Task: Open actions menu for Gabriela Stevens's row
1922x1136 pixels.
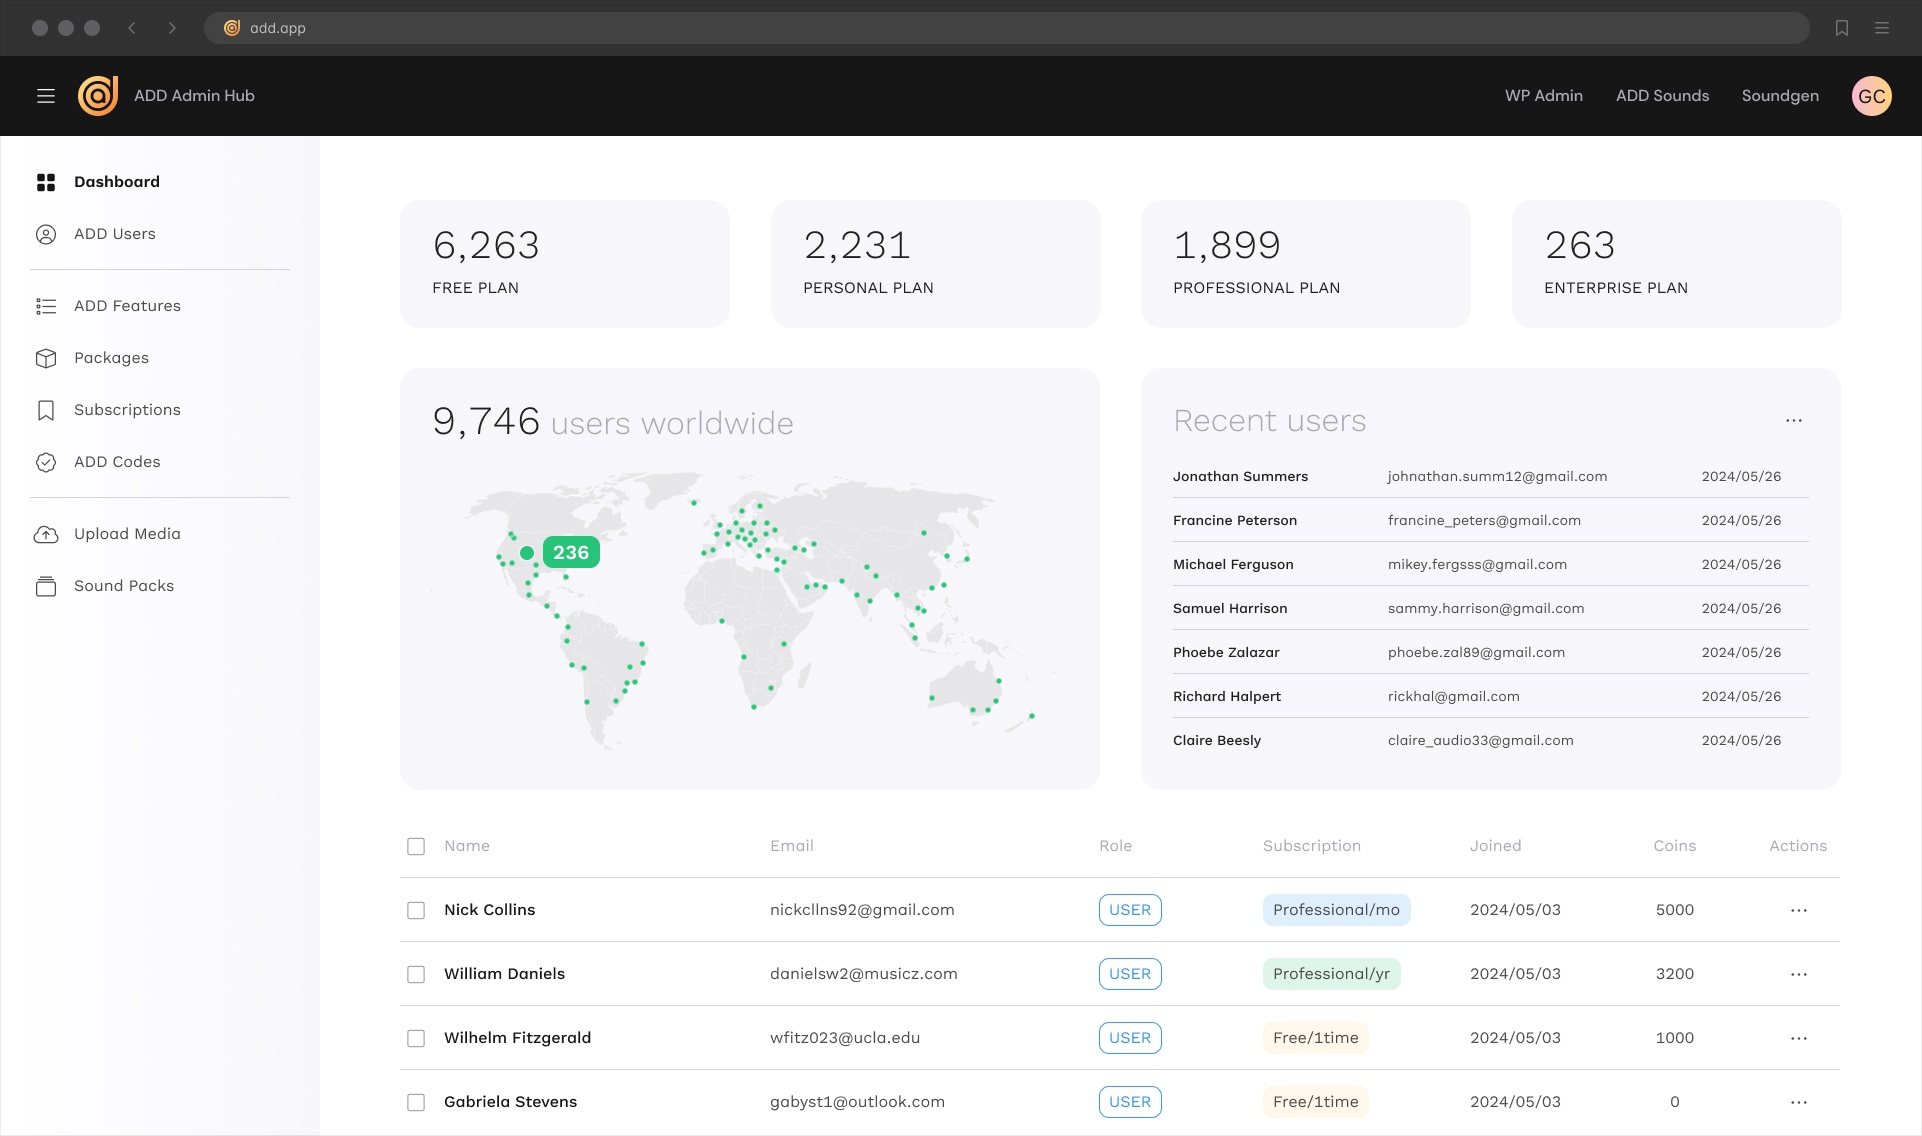Action: coord(1798,1101)
